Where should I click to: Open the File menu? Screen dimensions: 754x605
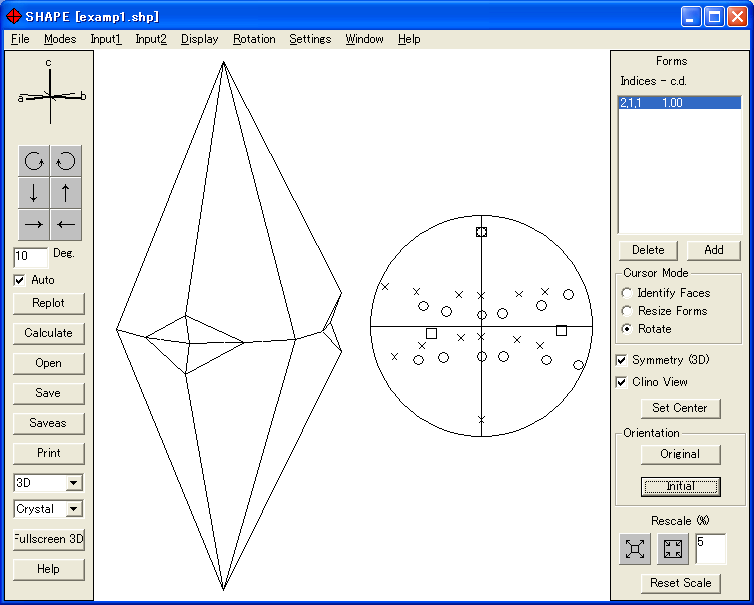click(20, 39)
